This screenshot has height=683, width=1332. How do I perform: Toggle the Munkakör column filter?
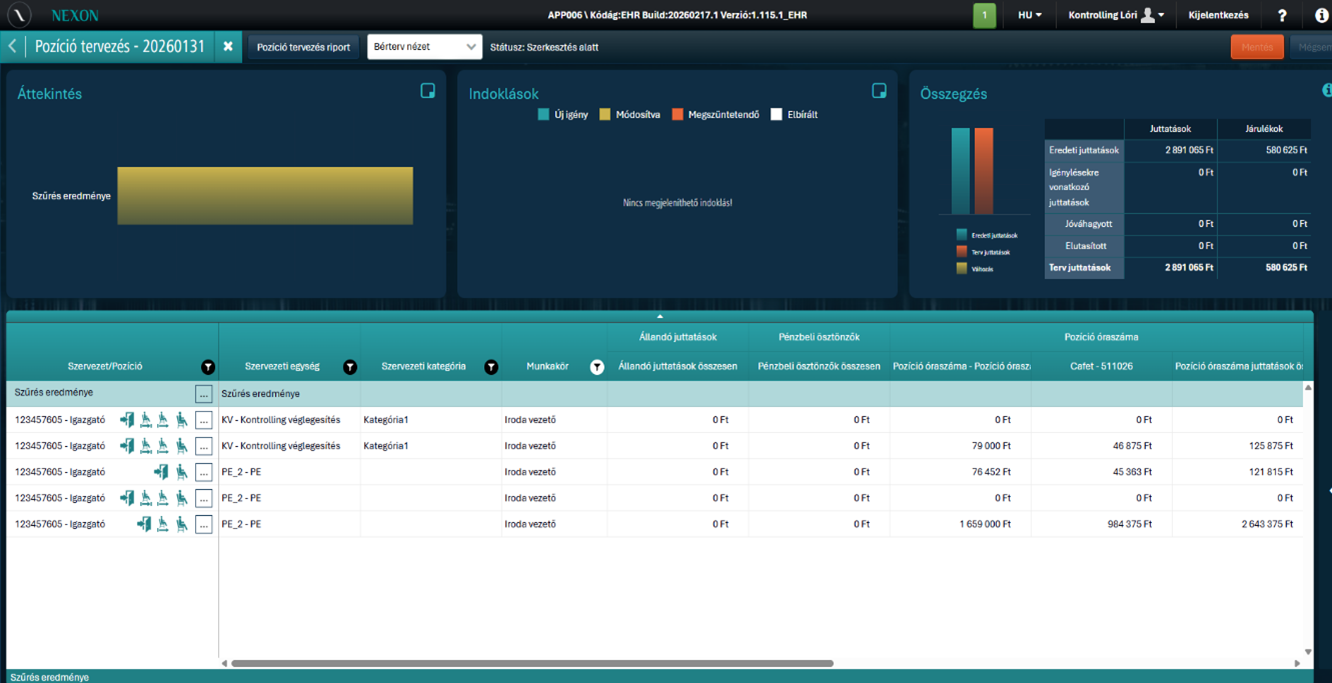(596, 367)
